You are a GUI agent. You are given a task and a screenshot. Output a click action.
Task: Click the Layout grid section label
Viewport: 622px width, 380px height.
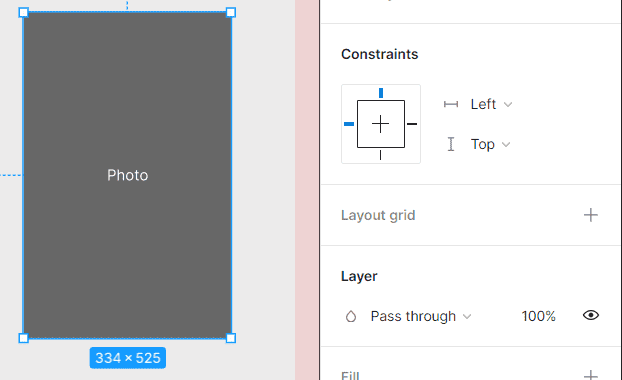tap(378, 215)
